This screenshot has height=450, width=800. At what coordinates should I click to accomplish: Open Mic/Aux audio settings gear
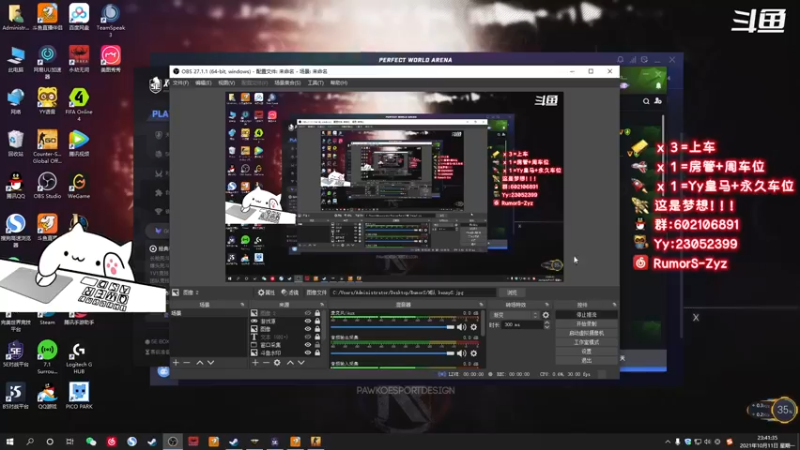(x=473, y=327)
